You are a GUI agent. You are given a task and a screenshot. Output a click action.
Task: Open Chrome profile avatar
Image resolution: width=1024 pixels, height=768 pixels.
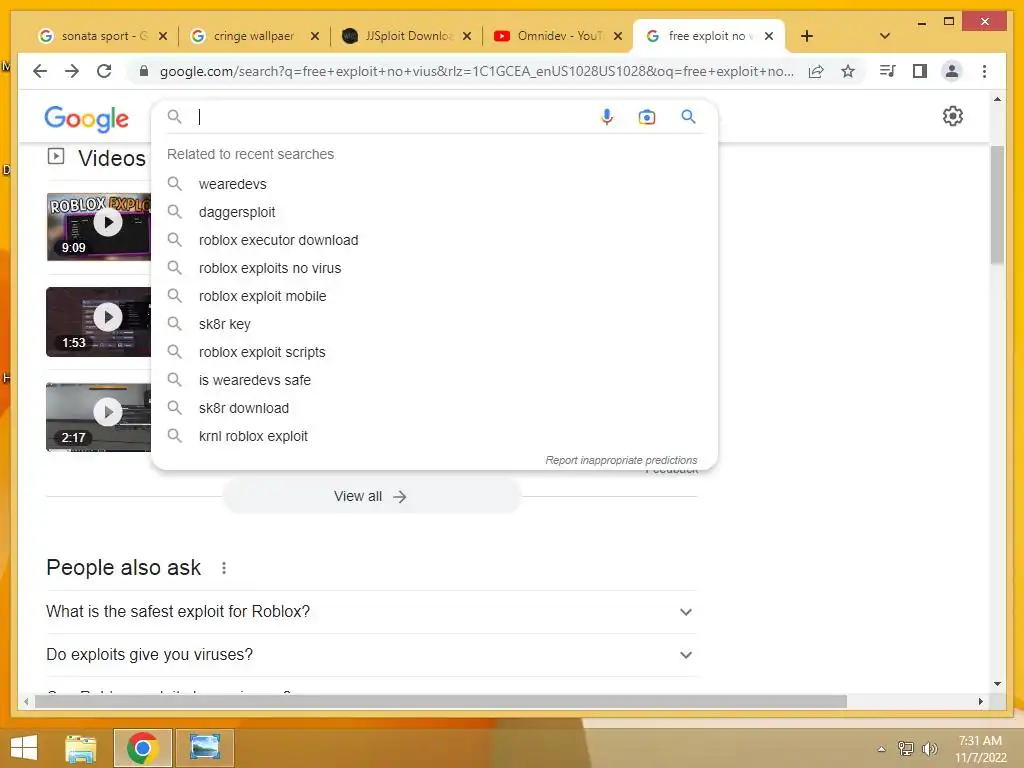pyautogui.click(x=952, y=71)
